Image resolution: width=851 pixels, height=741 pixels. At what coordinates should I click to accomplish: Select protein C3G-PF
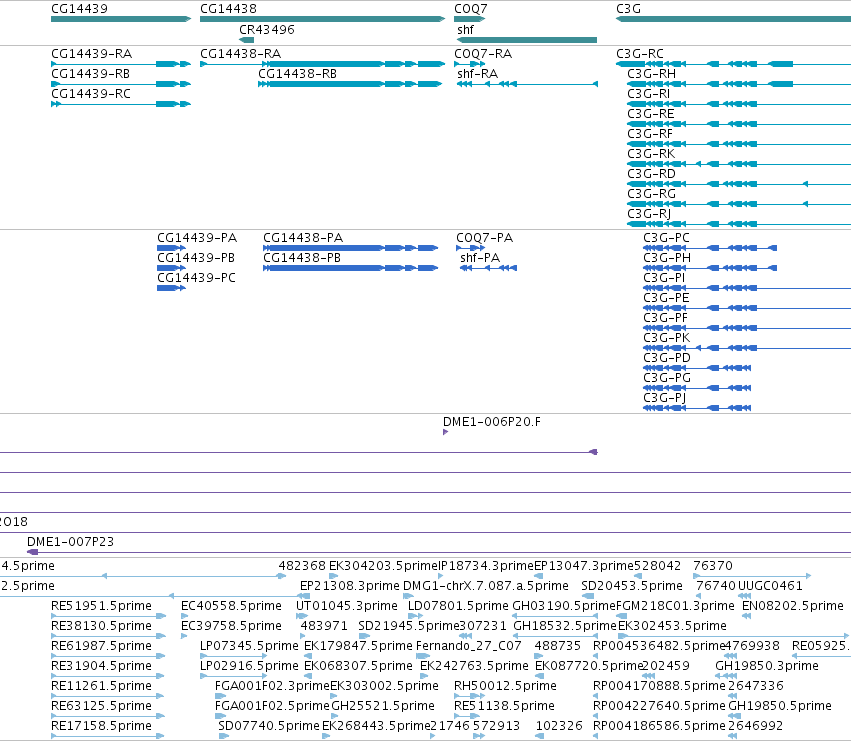[665, 318]
